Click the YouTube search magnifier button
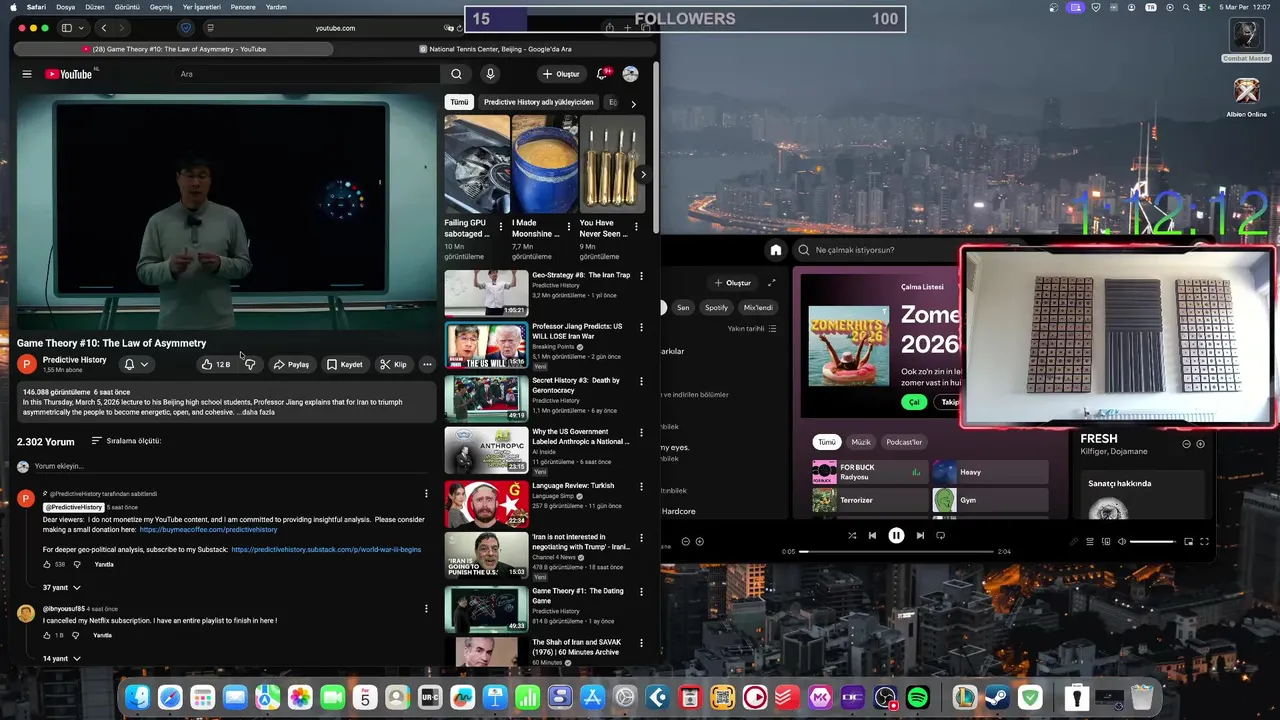Screen dimensions: 1280x720 456,74
